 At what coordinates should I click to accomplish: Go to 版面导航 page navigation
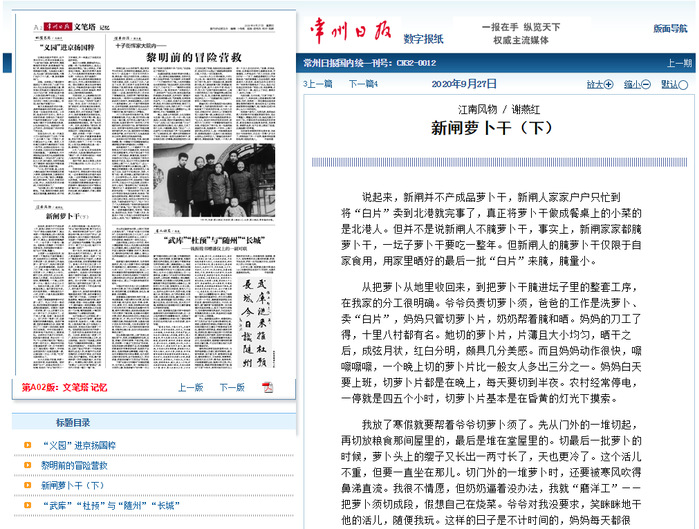point(669,29)
